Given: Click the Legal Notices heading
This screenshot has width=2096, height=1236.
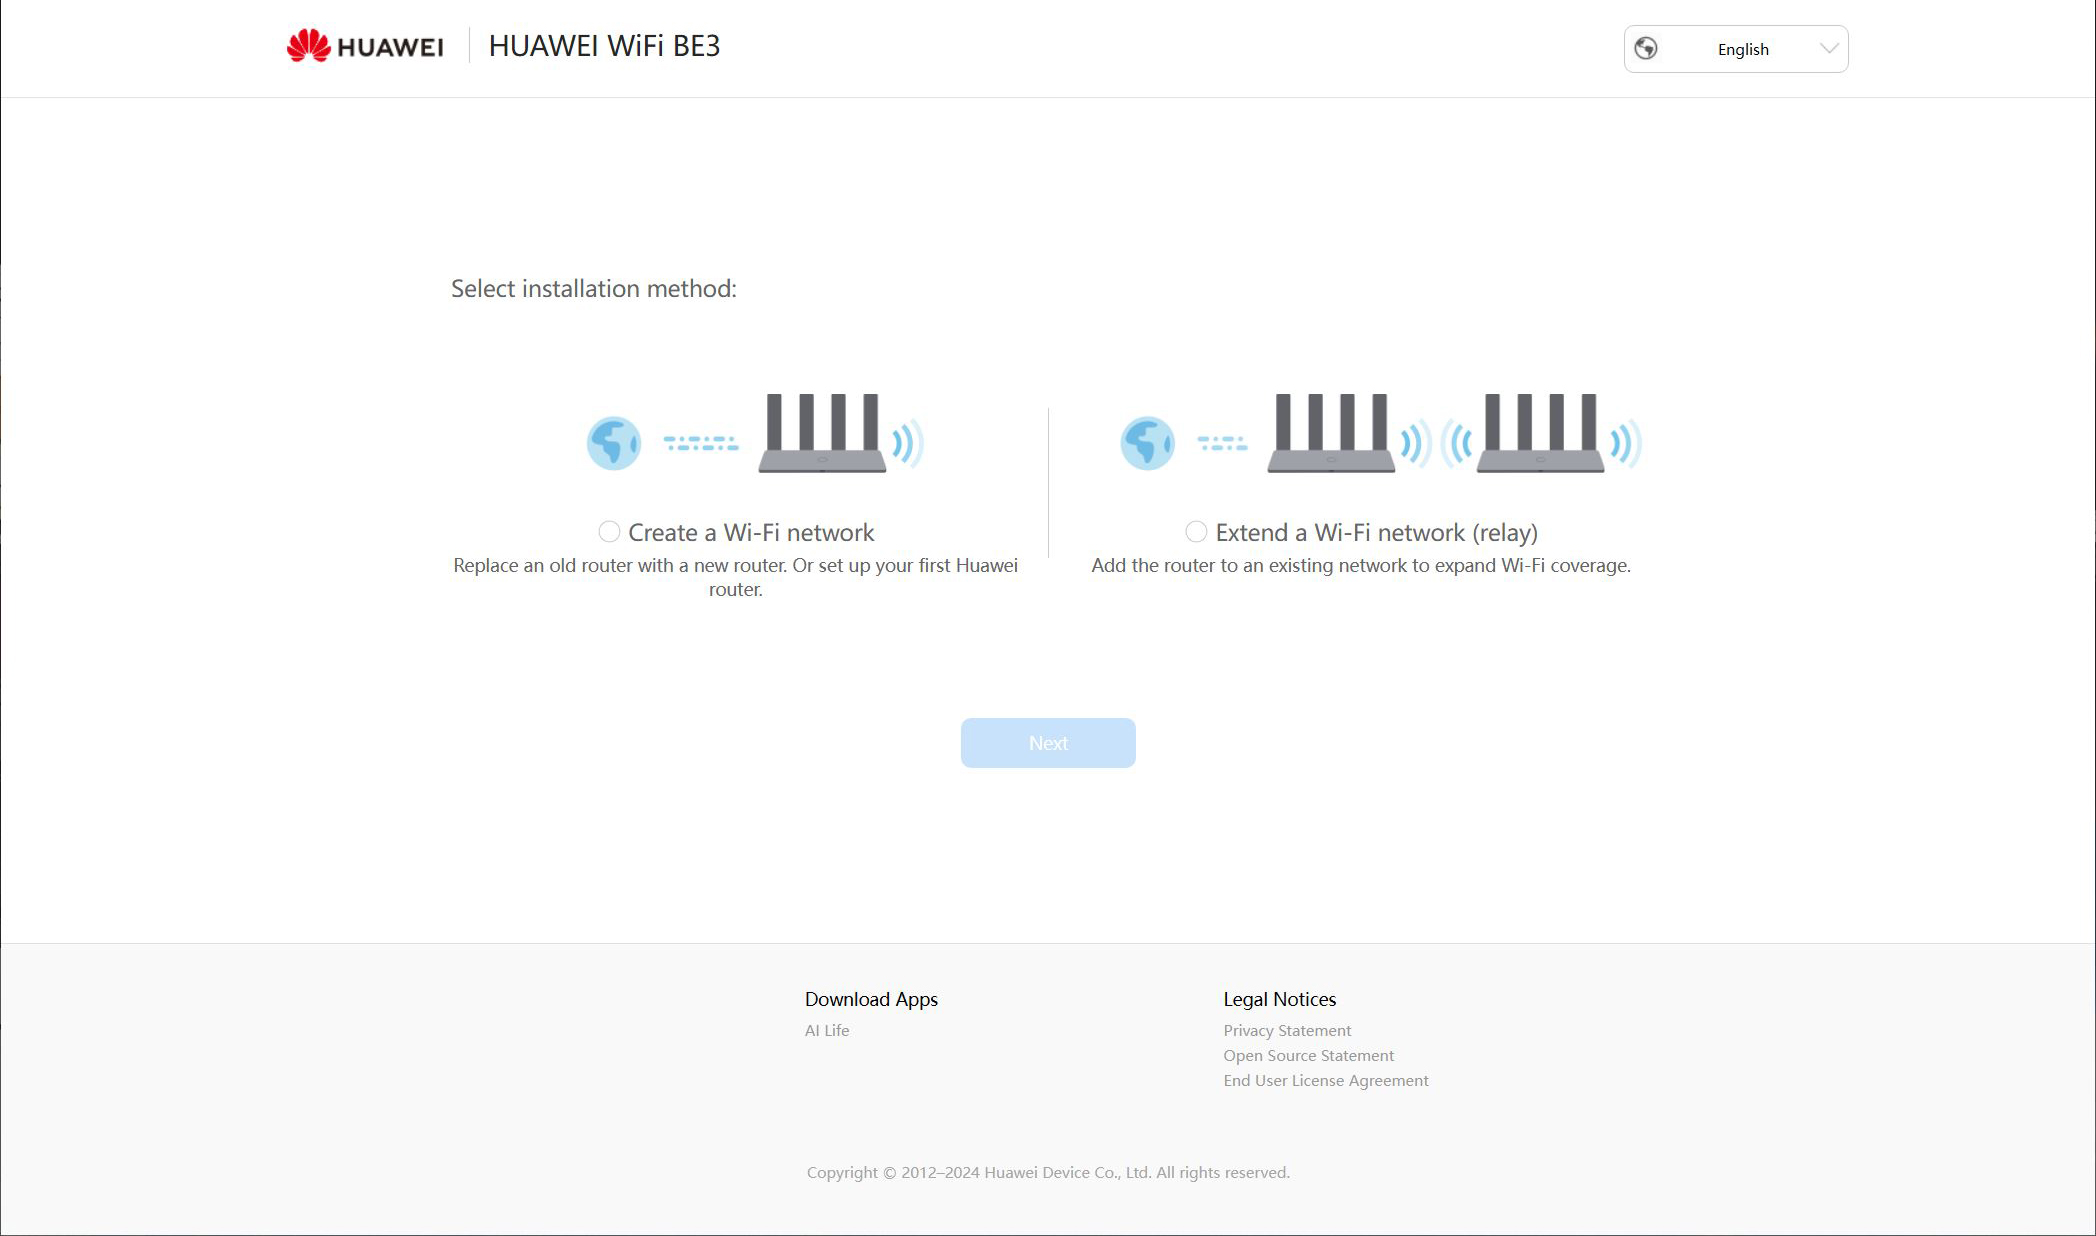Looking at the screenshot, I should [x=1279, y=999].
